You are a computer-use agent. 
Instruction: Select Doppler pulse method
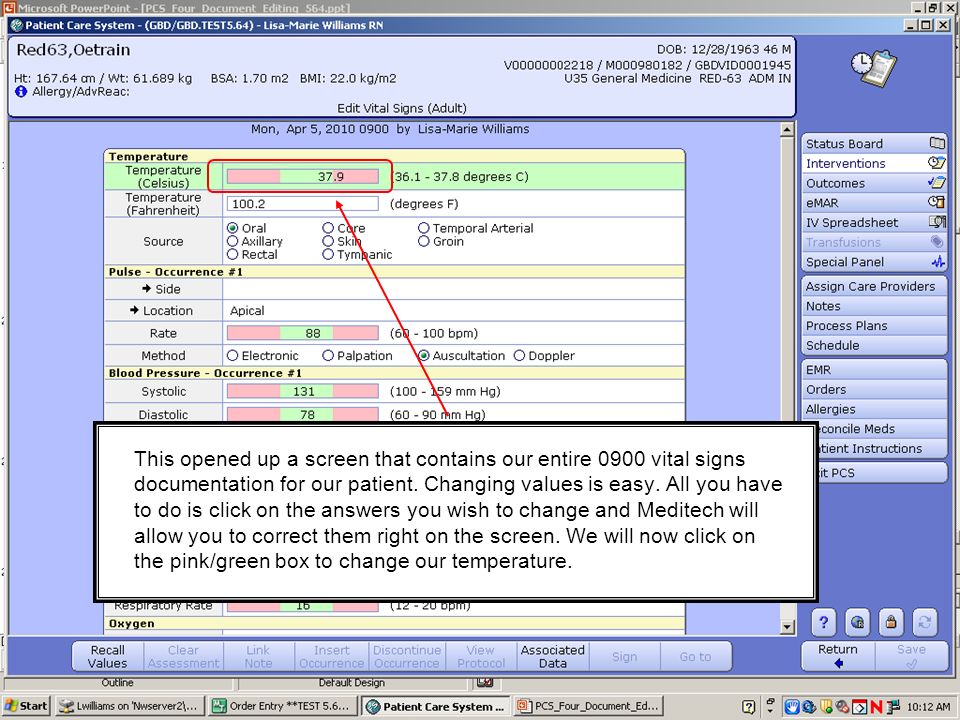point(519,355)
